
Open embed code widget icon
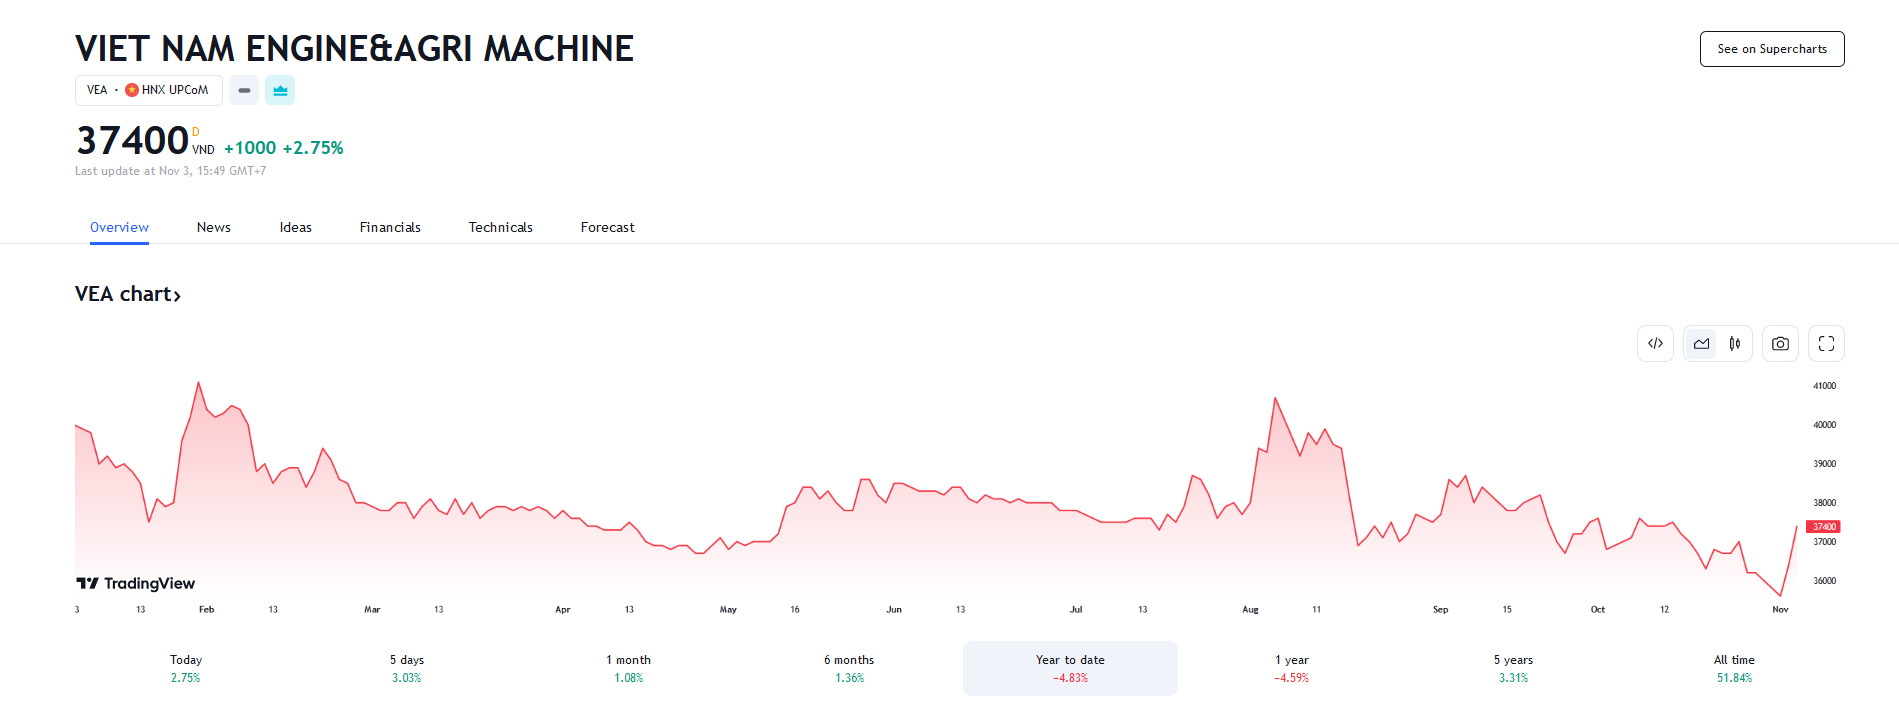tap(1655, 344)
